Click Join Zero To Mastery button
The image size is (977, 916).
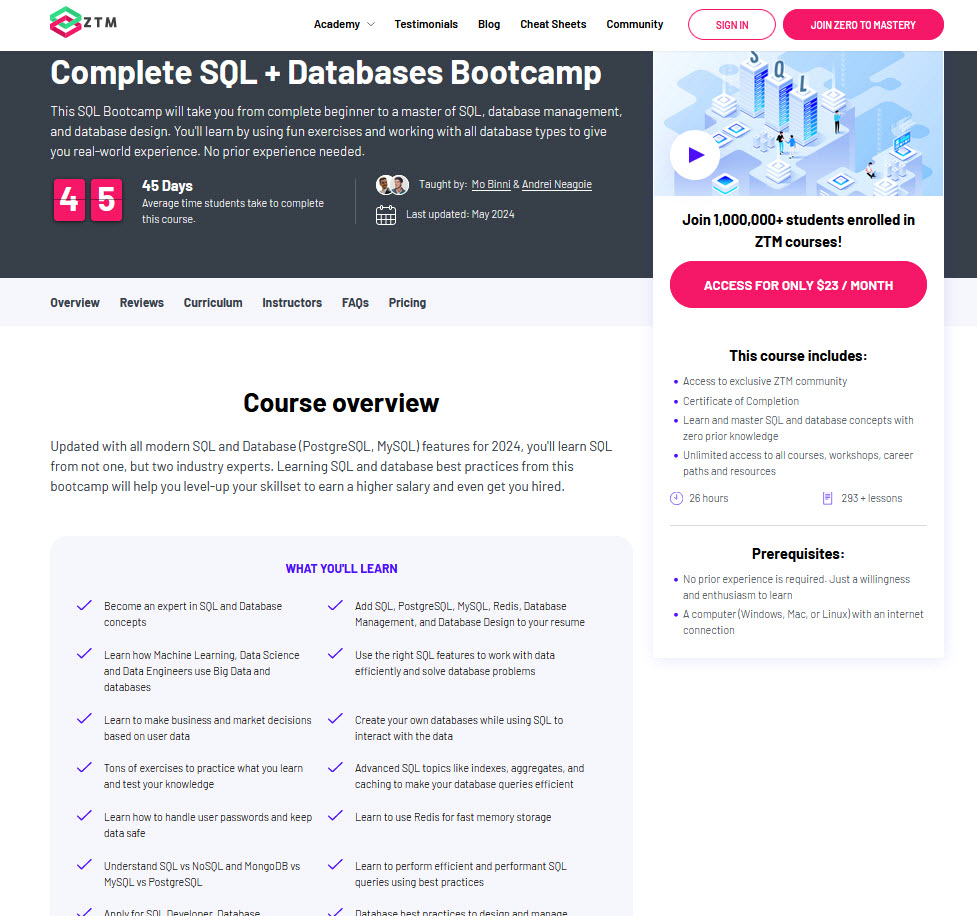(863, 25)
